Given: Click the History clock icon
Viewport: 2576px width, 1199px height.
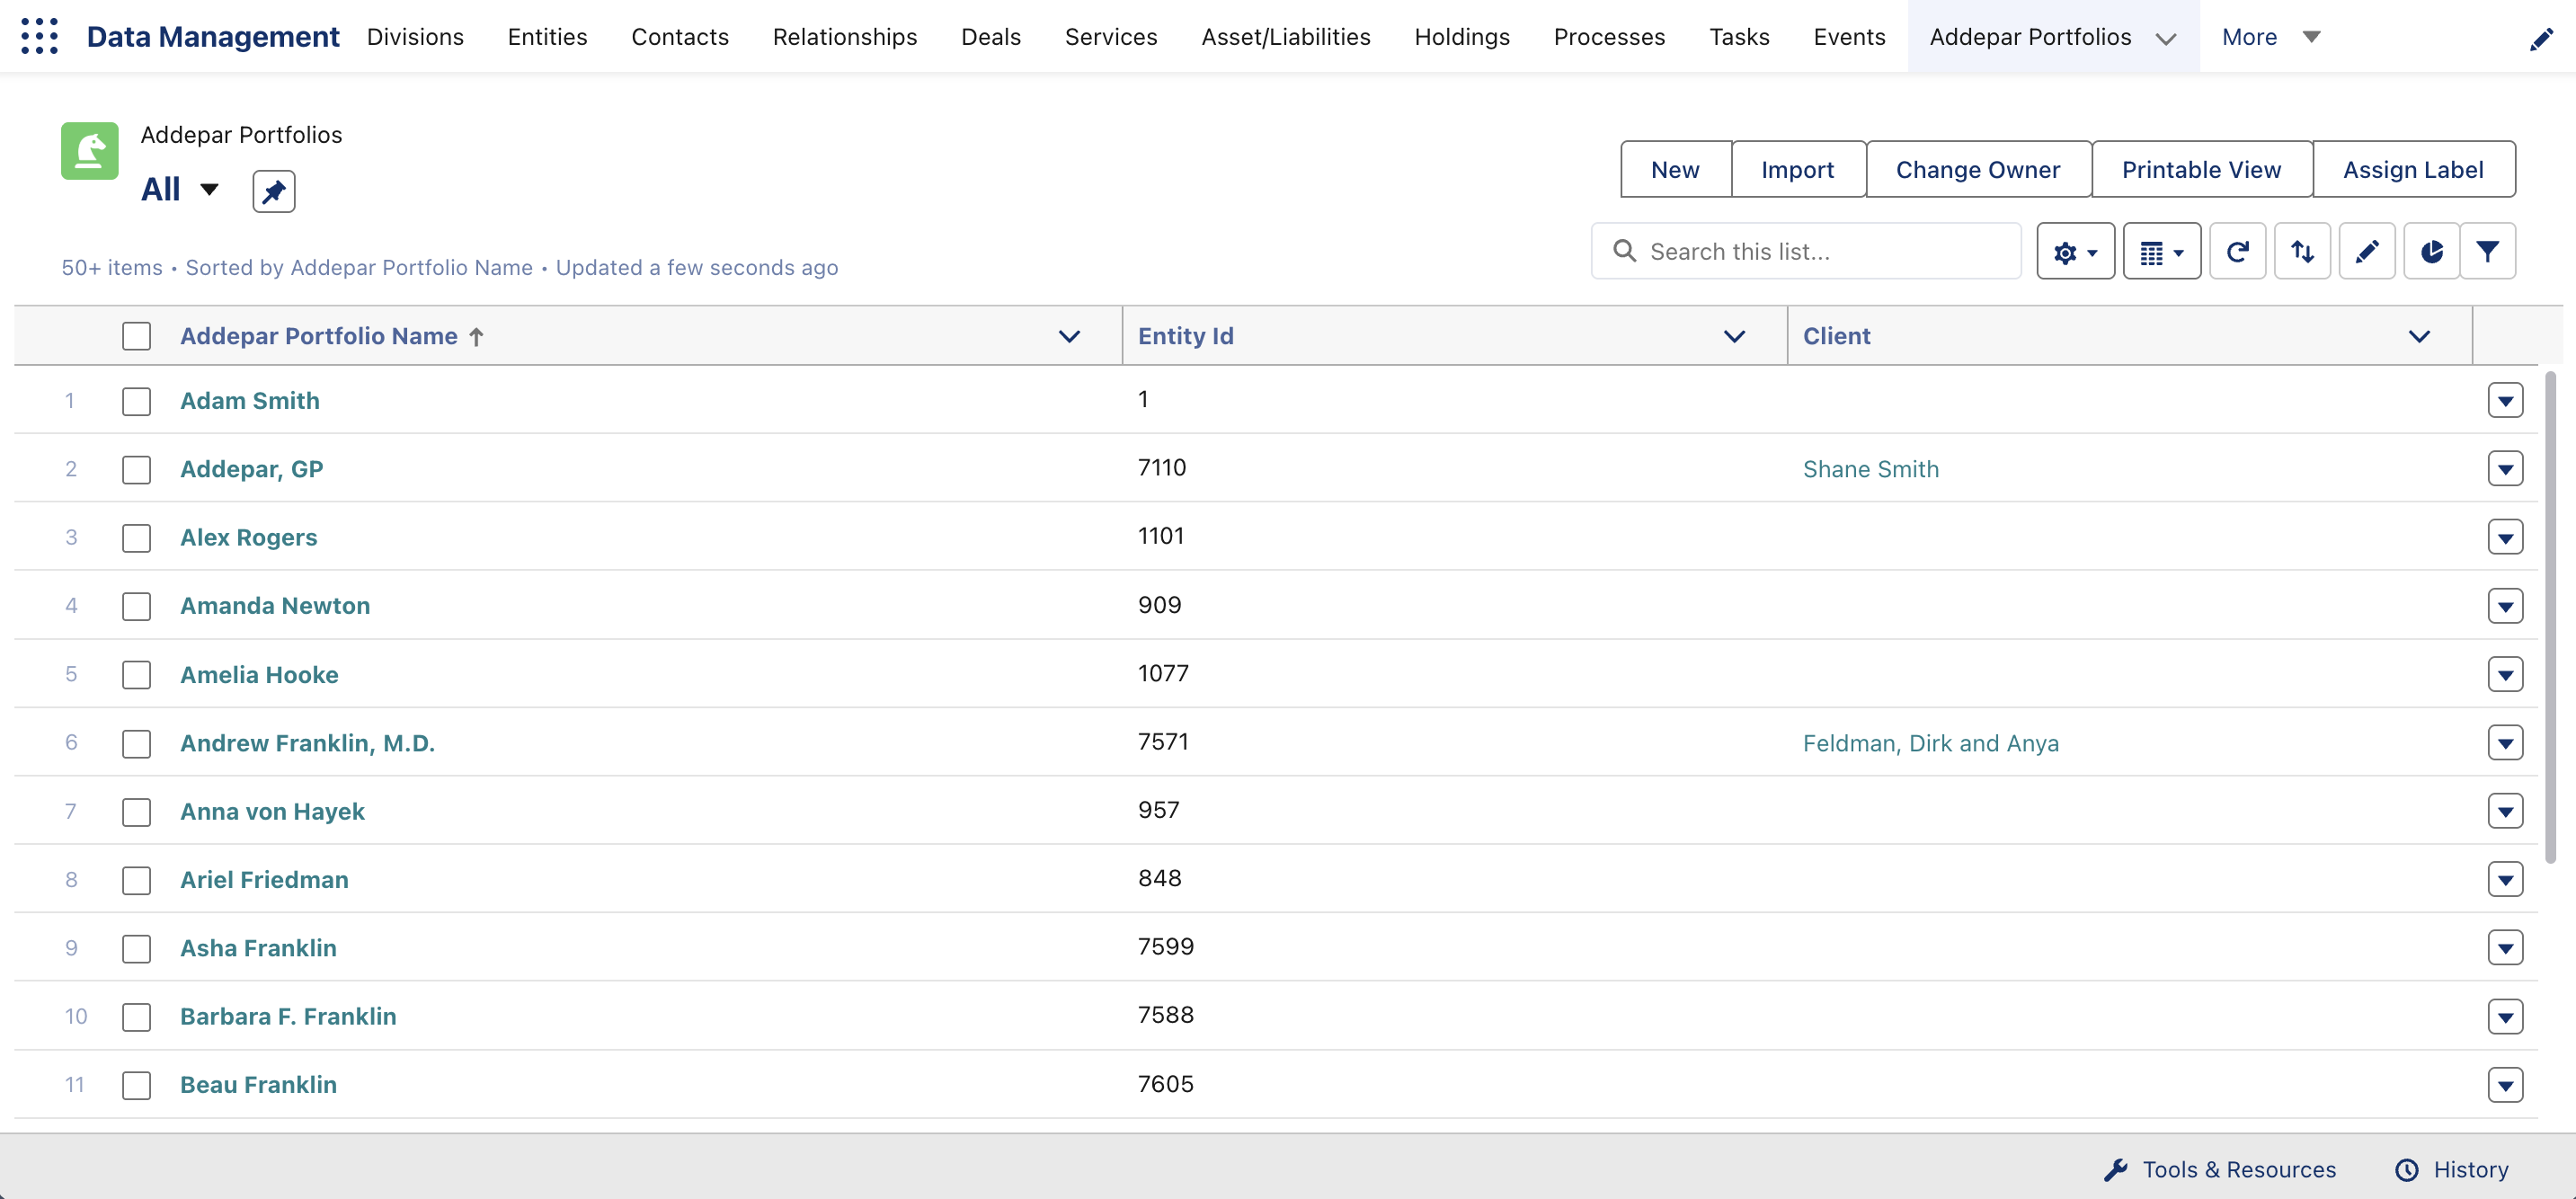Looking at the screenshot, I should point(2407,1170).
